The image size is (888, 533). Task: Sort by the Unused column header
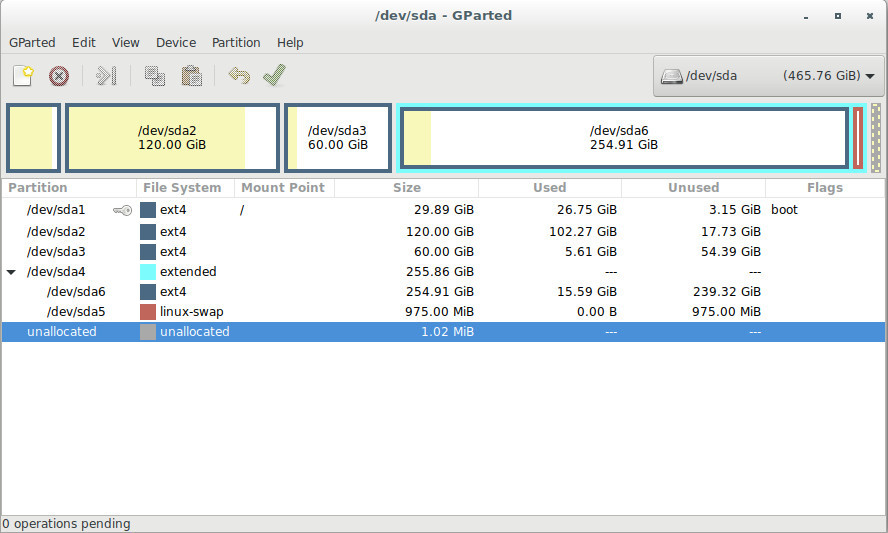coord(693,187)
